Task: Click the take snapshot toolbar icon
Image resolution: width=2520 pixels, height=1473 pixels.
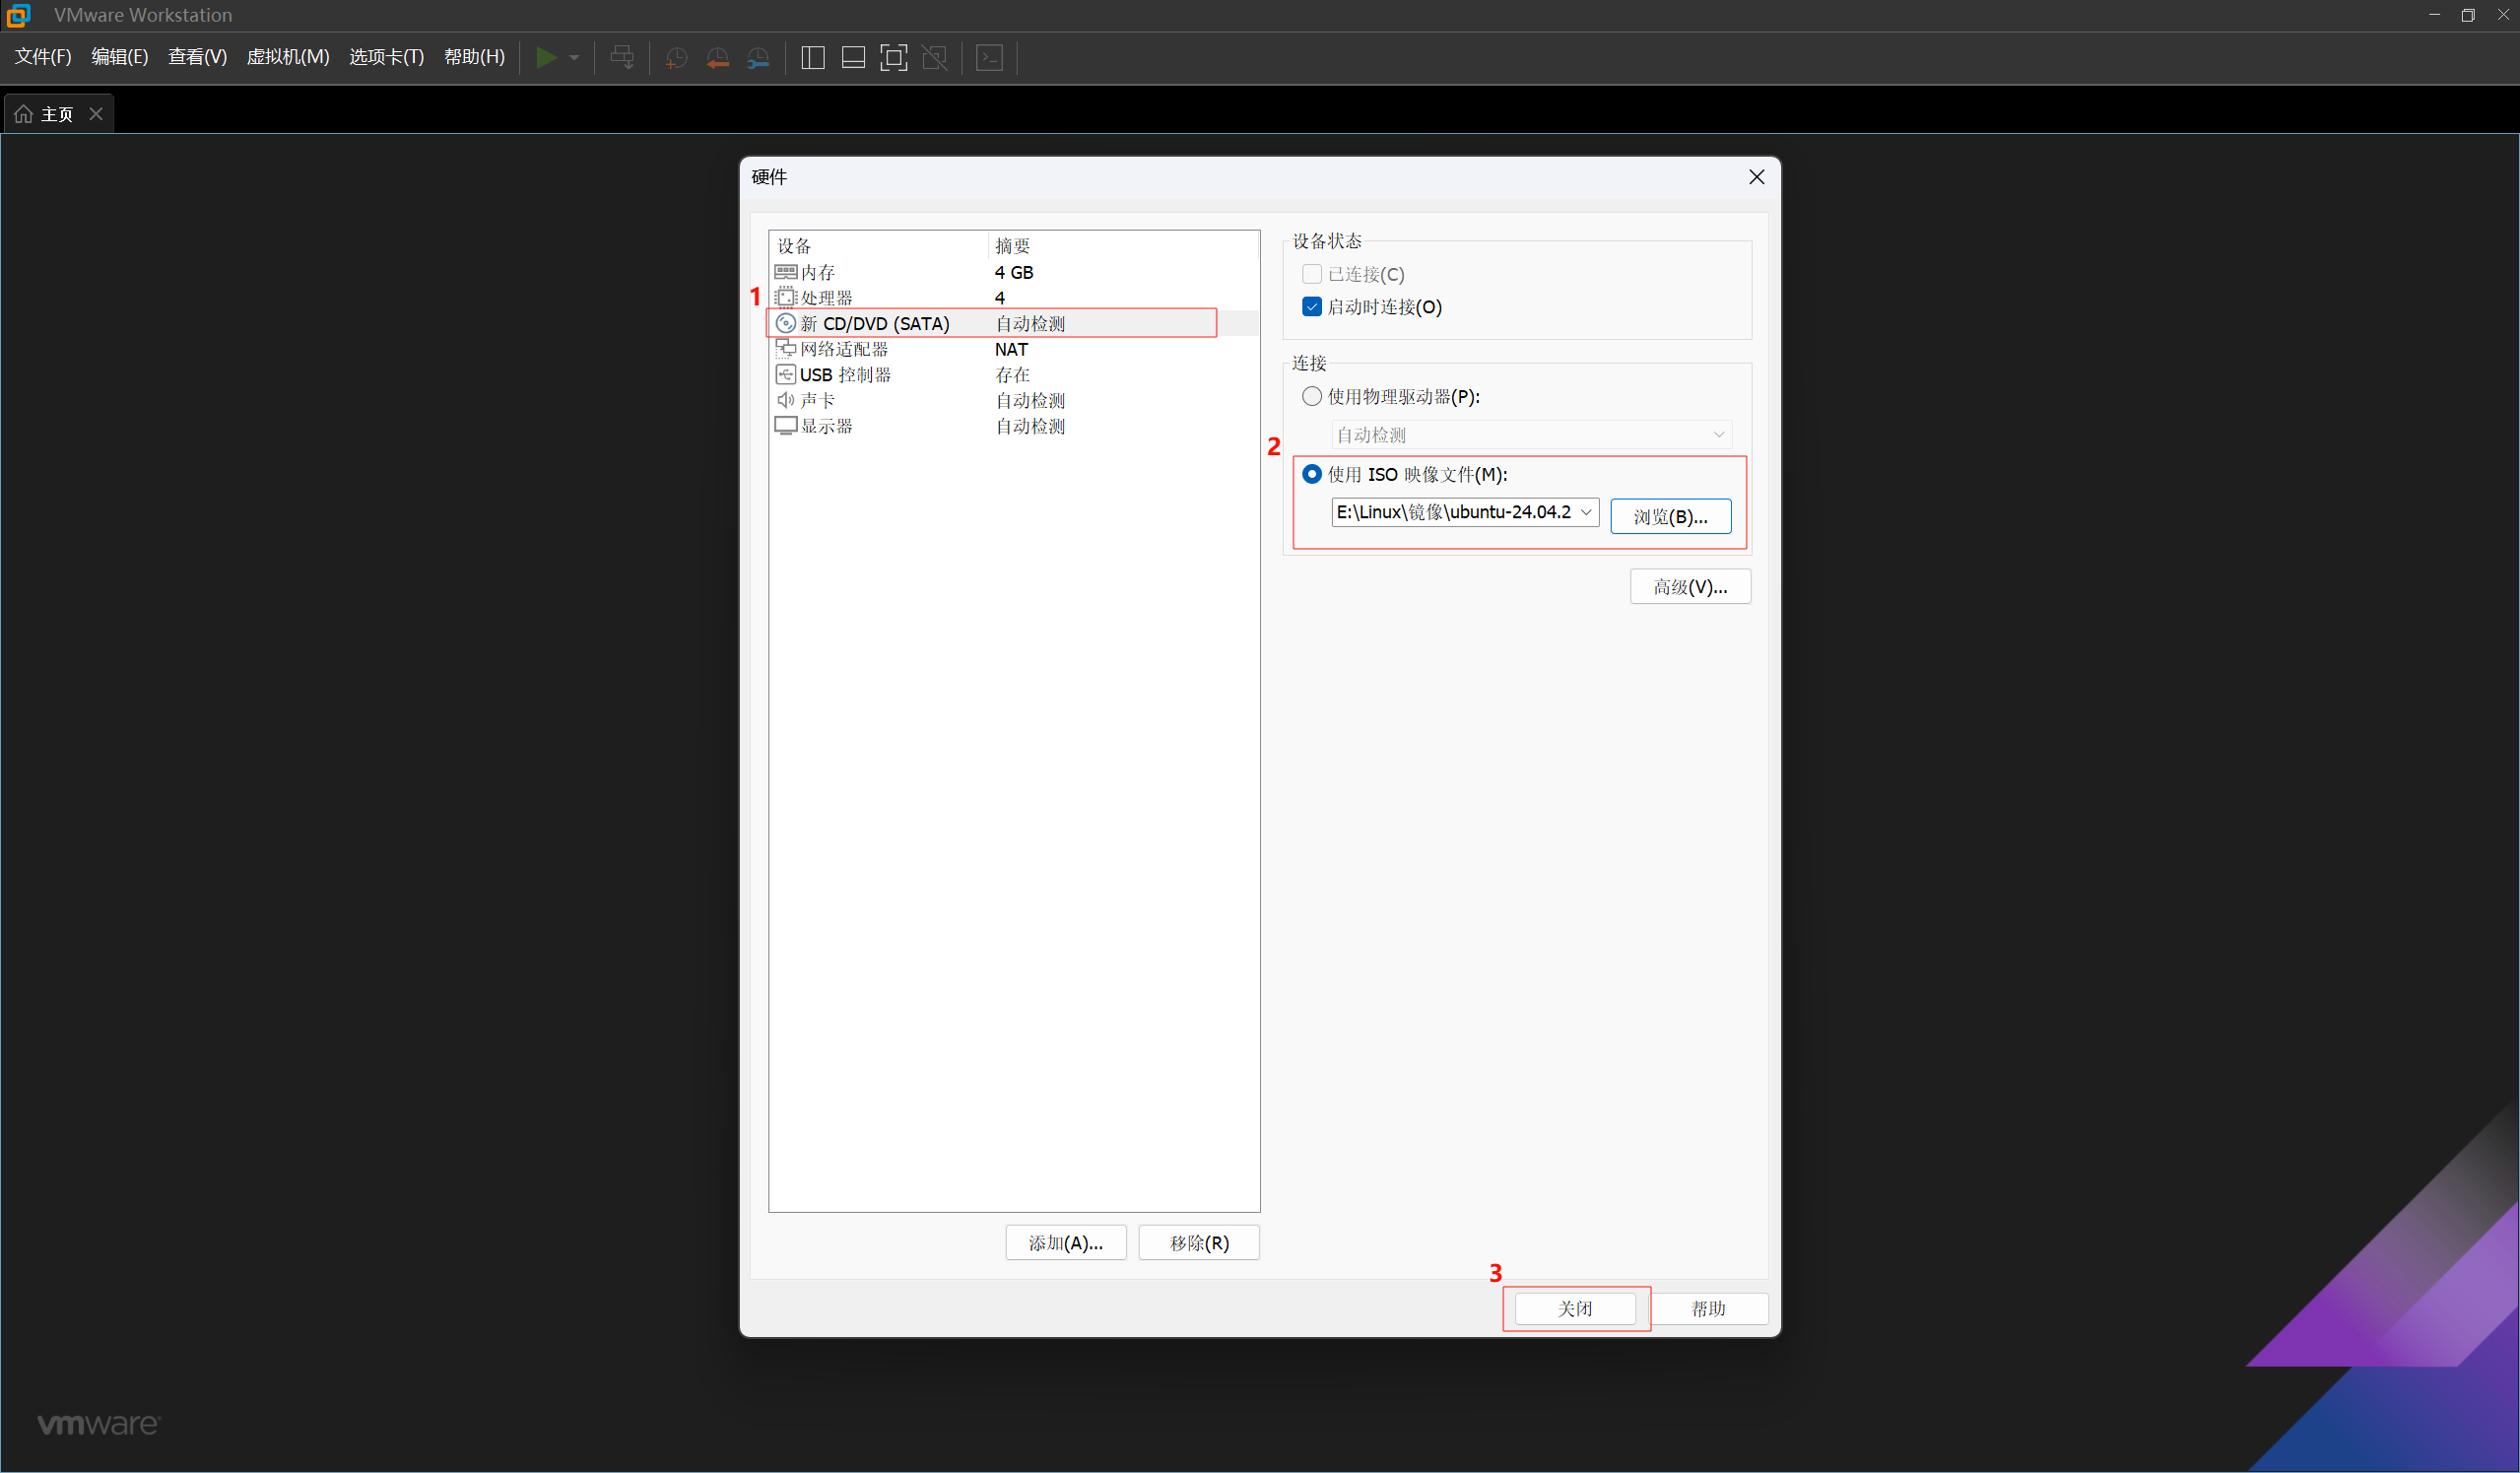Action: 676,58
